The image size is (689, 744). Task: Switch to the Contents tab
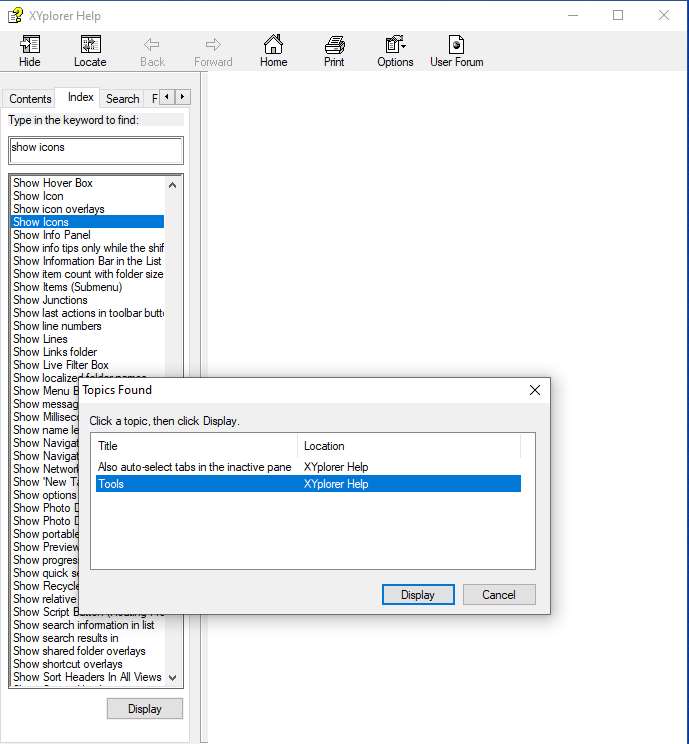pyautogui.click(x=30, y=99)
